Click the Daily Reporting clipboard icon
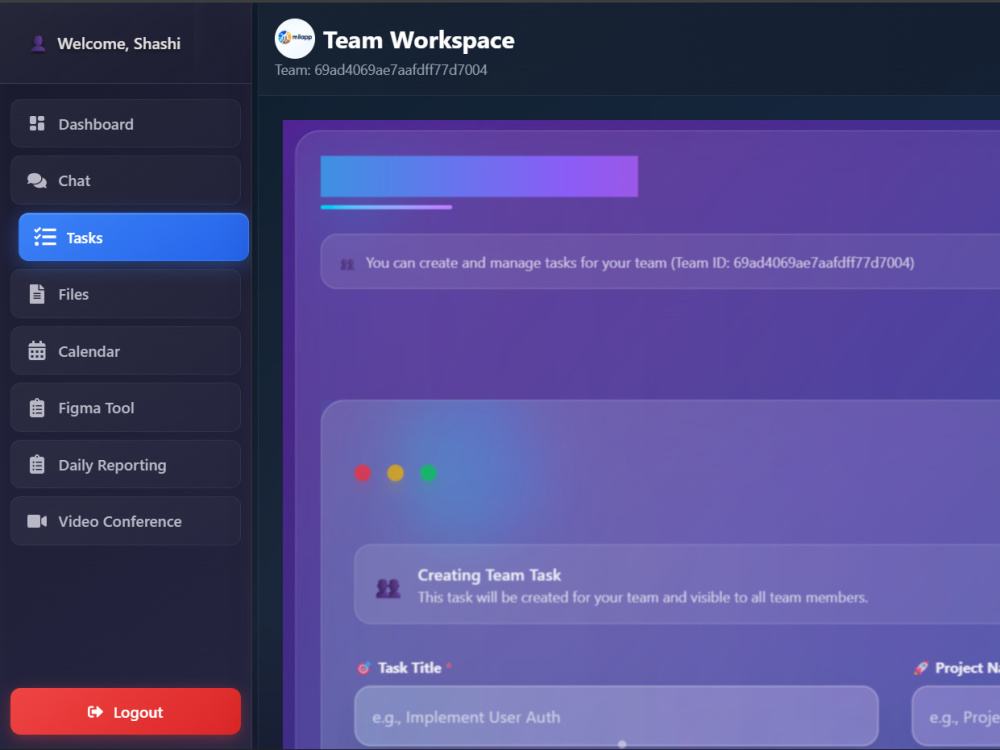Viewport: 1000px width, 750px height. click(x=37, y=464)
